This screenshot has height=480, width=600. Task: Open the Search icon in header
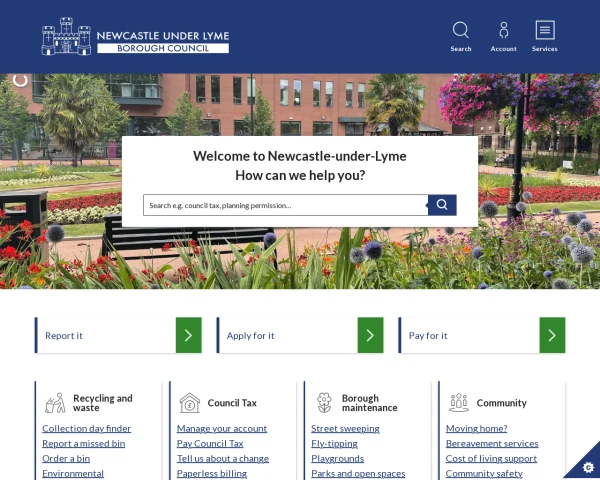click(460, 30)
